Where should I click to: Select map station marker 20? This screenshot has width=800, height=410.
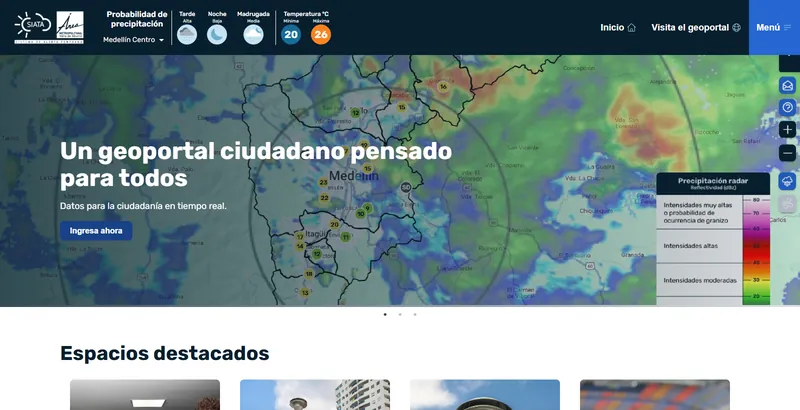[334, 224]
